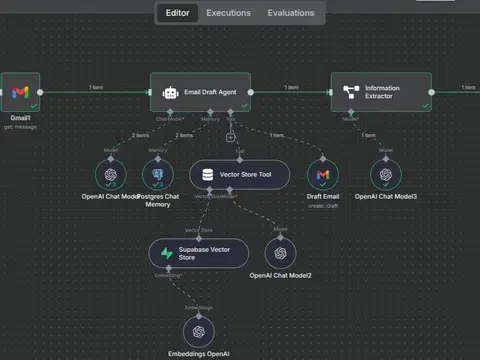
Task: Click the Supabase Vector Store label
Action: coord(204,253)
